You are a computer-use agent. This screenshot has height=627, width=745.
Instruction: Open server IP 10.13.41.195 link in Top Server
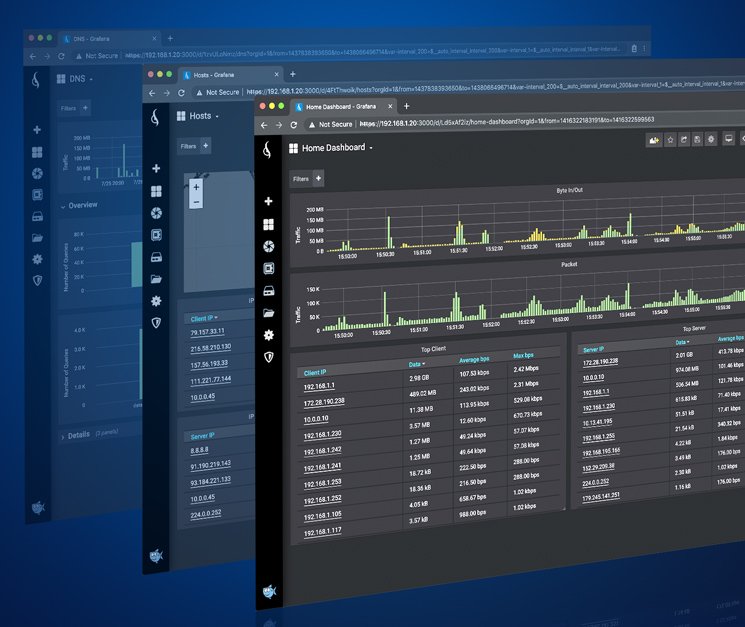(597, 422)
